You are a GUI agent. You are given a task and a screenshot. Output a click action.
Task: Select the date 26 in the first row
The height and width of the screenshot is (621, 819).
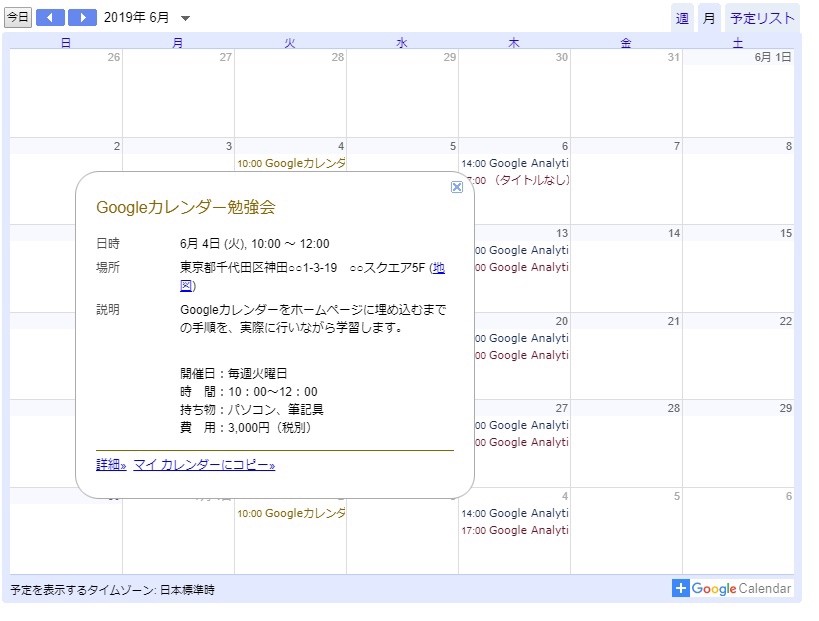point(114,57)
